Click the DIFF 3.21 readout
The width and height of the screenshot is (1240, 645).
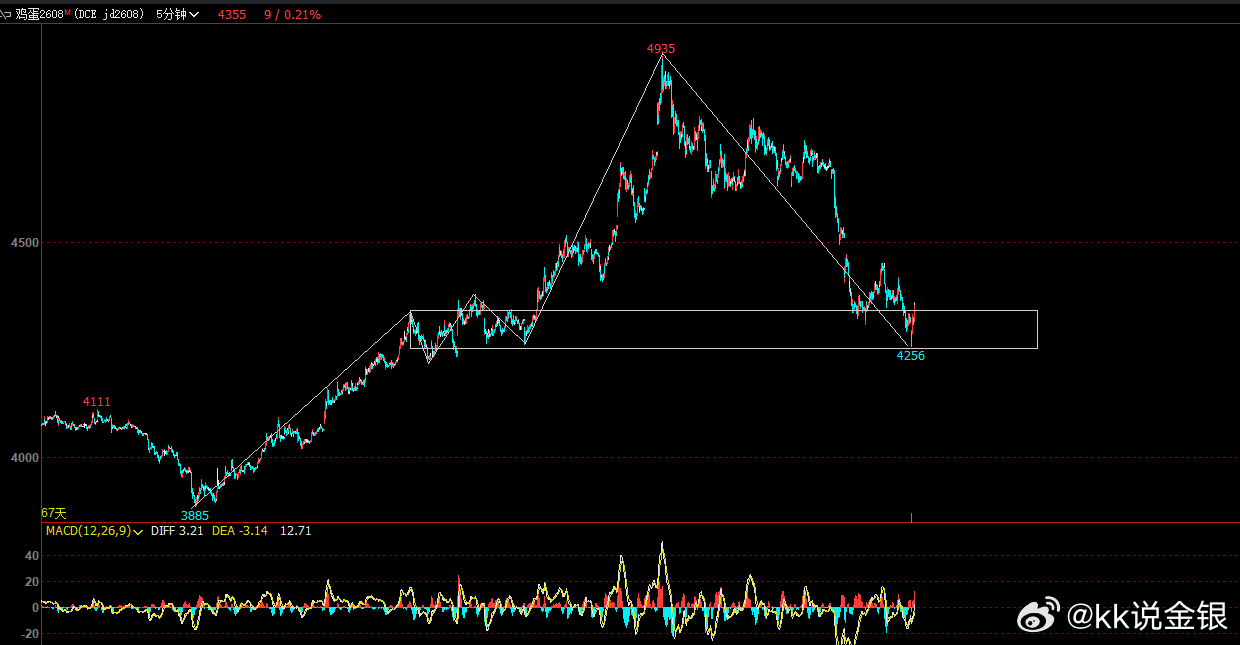coord(177,531)
